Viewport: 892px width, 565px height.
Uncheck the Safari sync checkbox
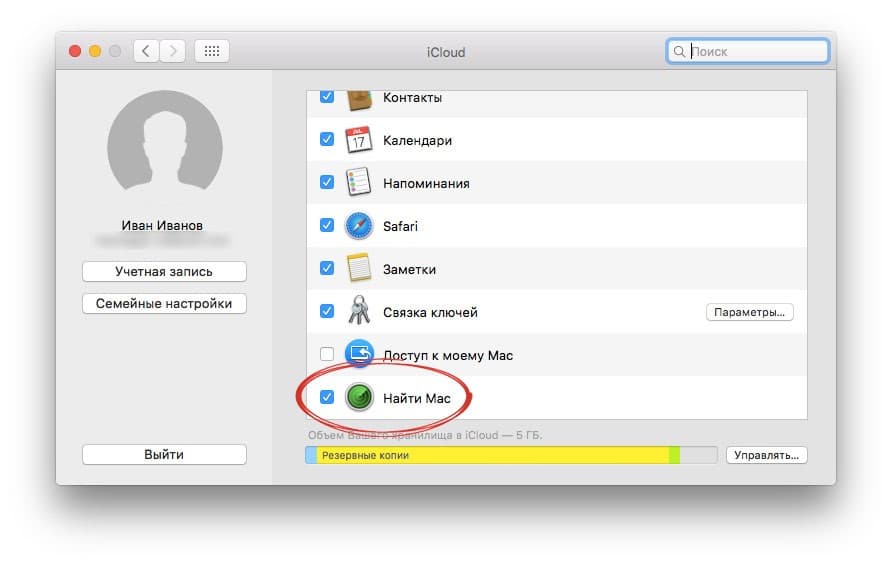(x=327, y=226)
